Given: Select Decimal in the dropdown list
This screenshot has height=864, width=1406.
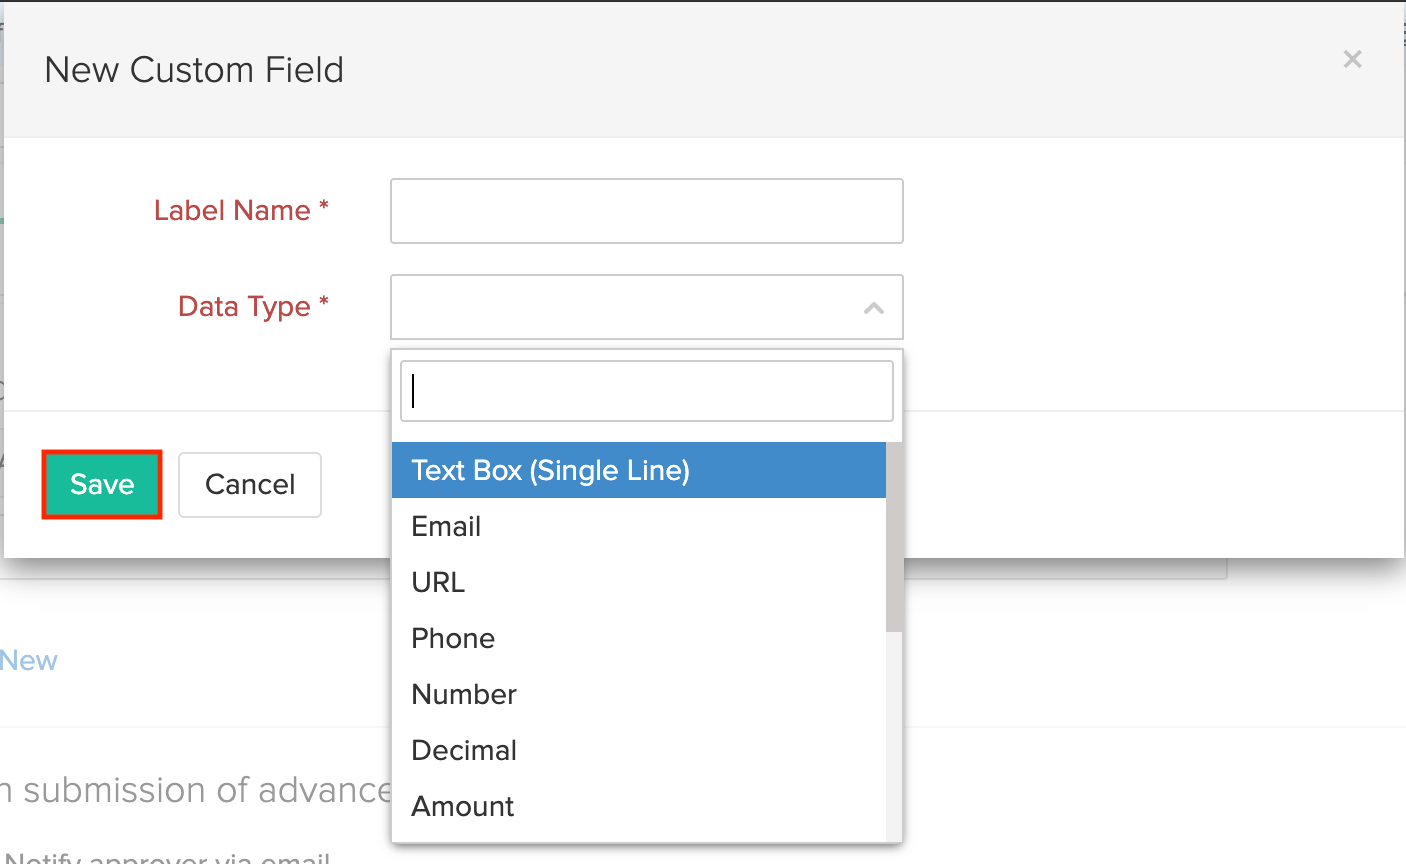Looking at the screenshot, I should click(464, 750).
